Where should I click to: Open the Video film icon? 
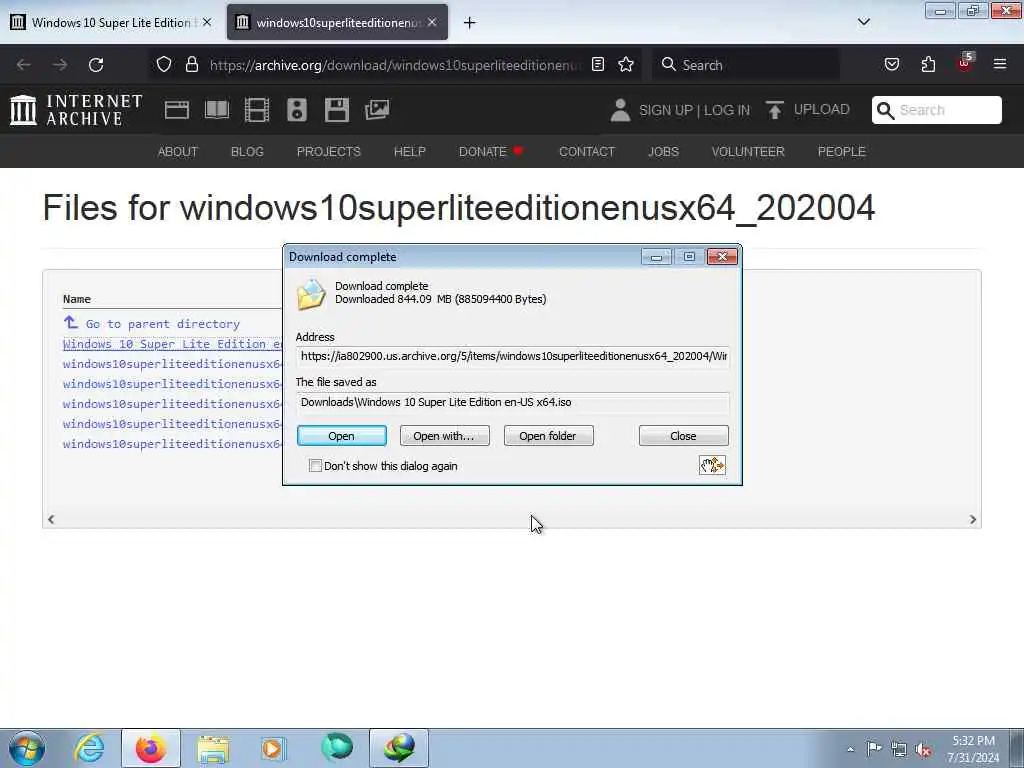tap(257, 110)
